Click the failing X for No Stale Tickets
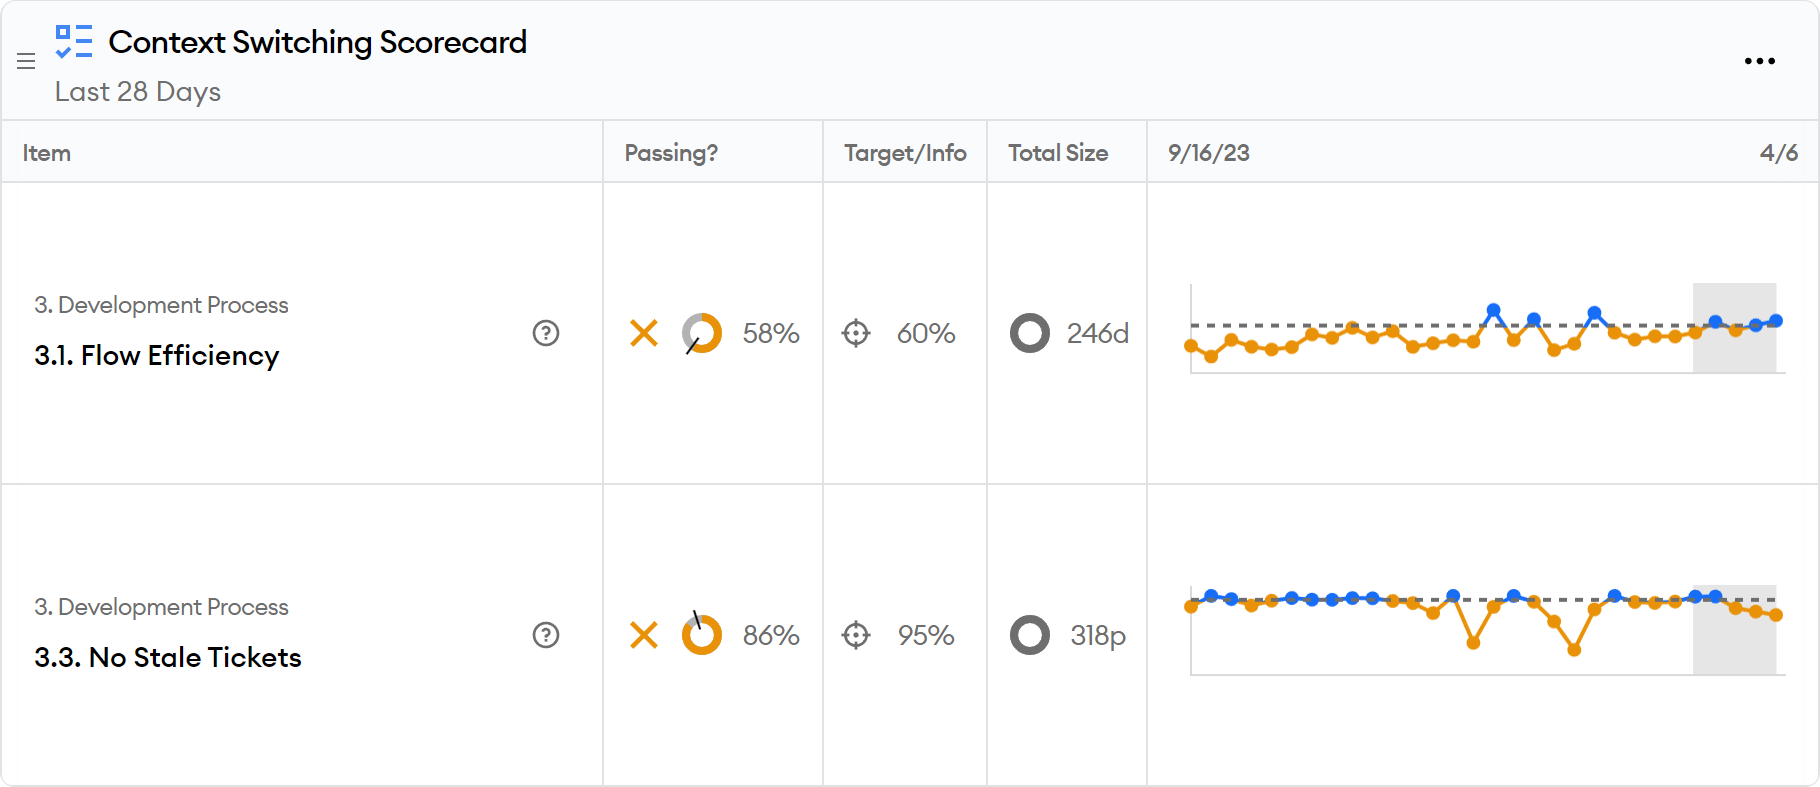Viewport: 1820px width, 787px height. pos(644,635)
